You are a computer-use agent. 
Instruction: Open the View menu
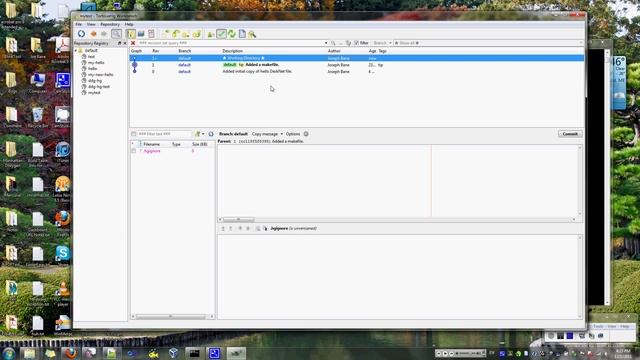91,24
